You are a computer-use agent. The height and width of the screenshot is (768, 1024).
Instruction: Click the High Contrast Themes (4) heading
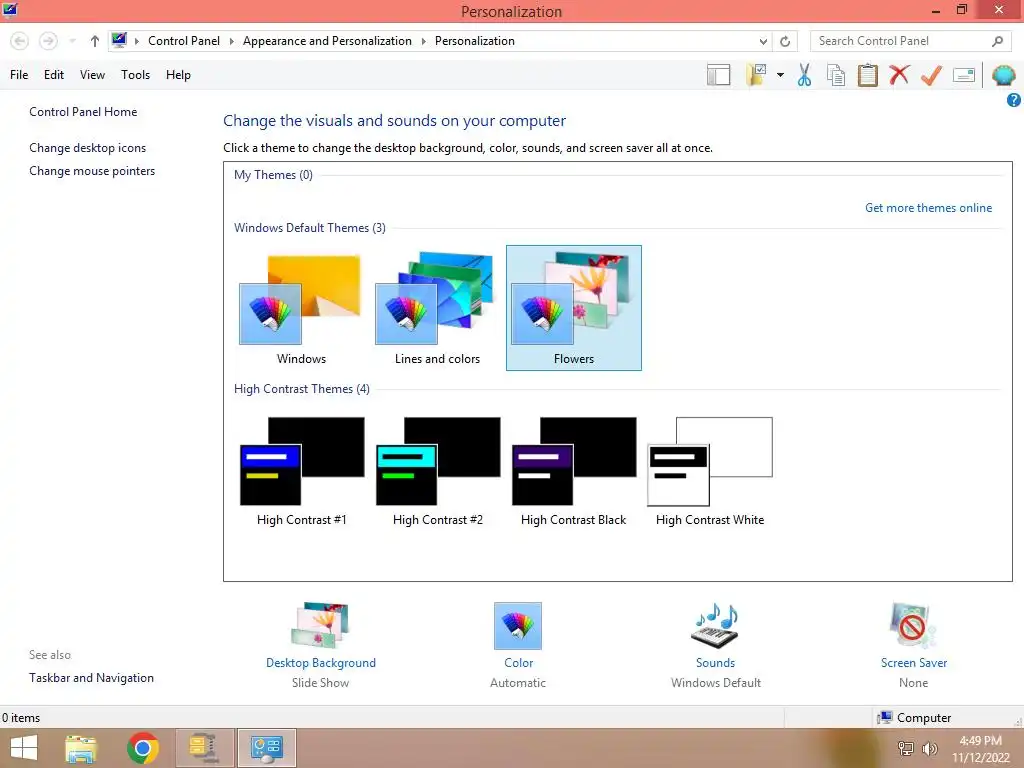click(302, 389)
